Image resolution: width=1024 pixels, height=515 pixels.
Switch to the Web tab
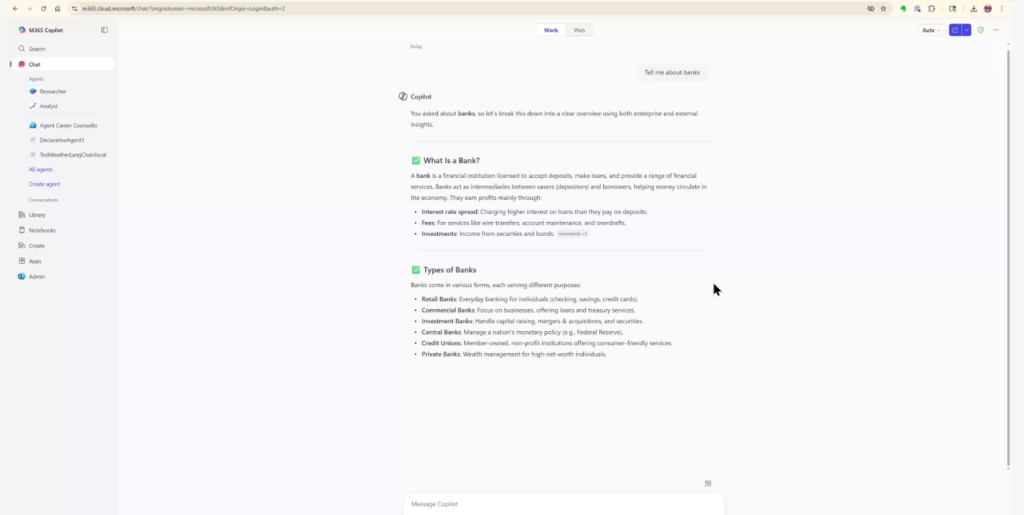point(579,30)
